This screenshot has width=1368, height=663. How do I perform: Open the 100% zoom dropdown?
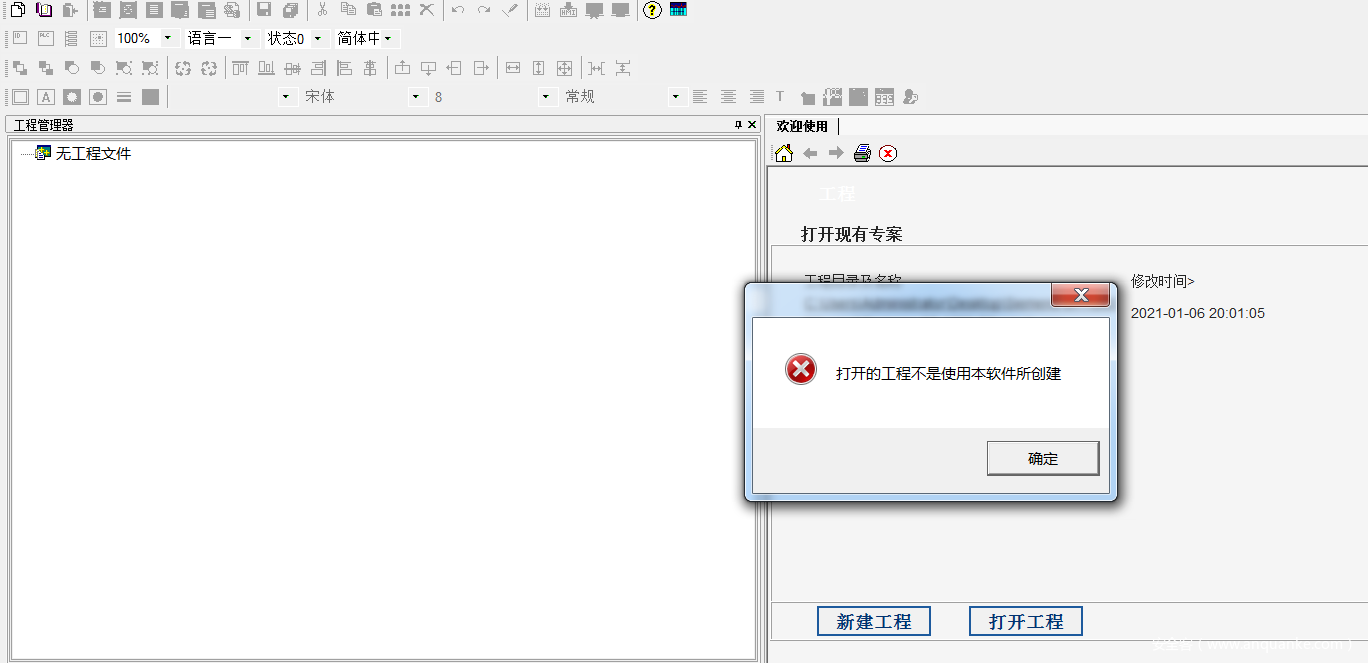pos(168,38)
